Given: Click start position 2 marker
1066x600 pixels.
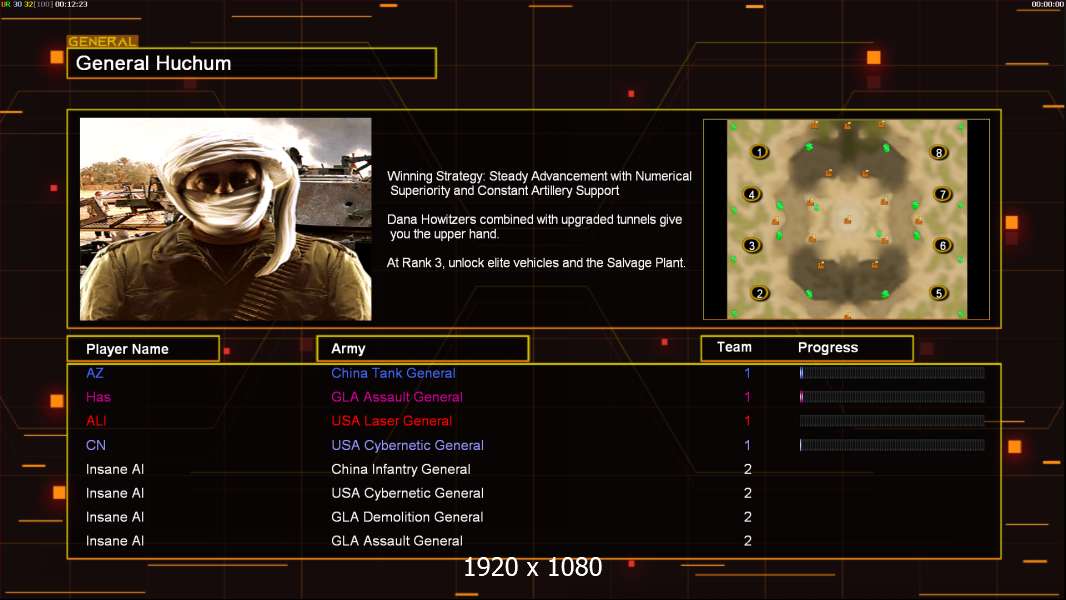Looking at the screenshot, I should click(759, 294).
